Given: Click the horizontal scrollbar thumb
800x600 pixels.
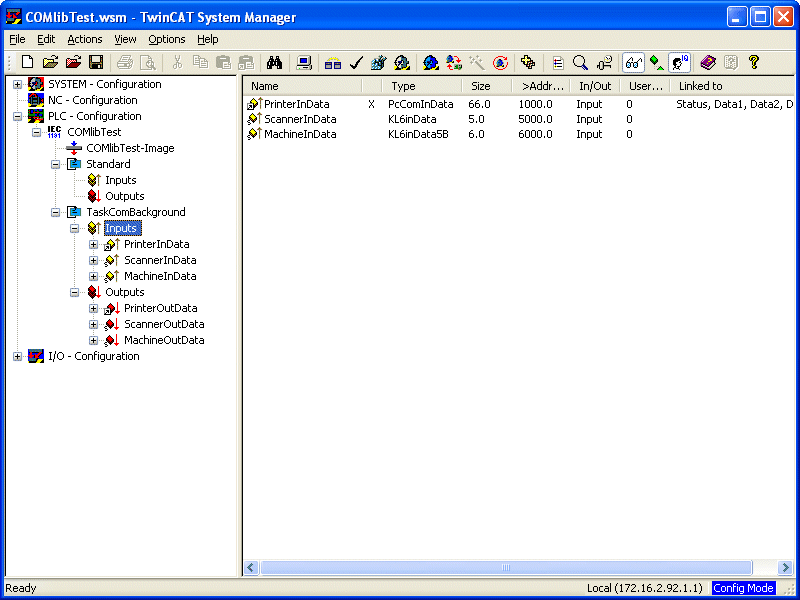Looking at the screenshot, I should pos(506,567).
